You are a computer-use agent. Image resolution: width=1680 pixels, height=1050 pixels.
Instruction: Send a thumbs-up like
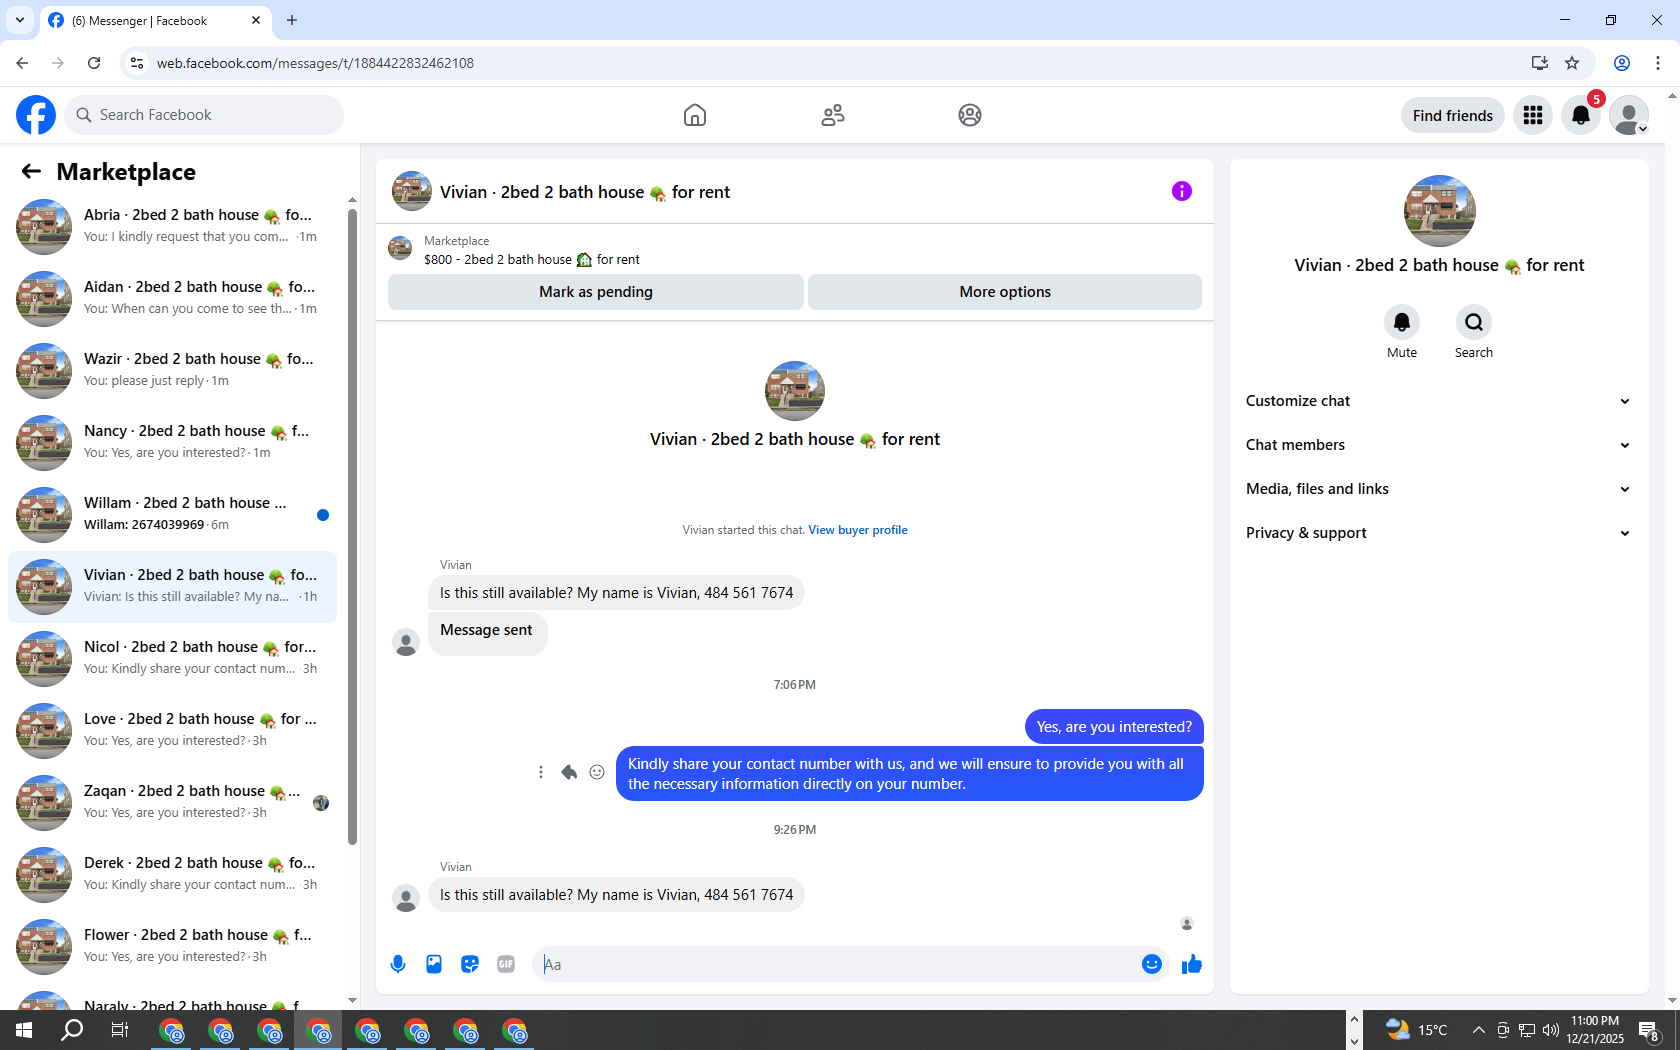[1192, 964]
